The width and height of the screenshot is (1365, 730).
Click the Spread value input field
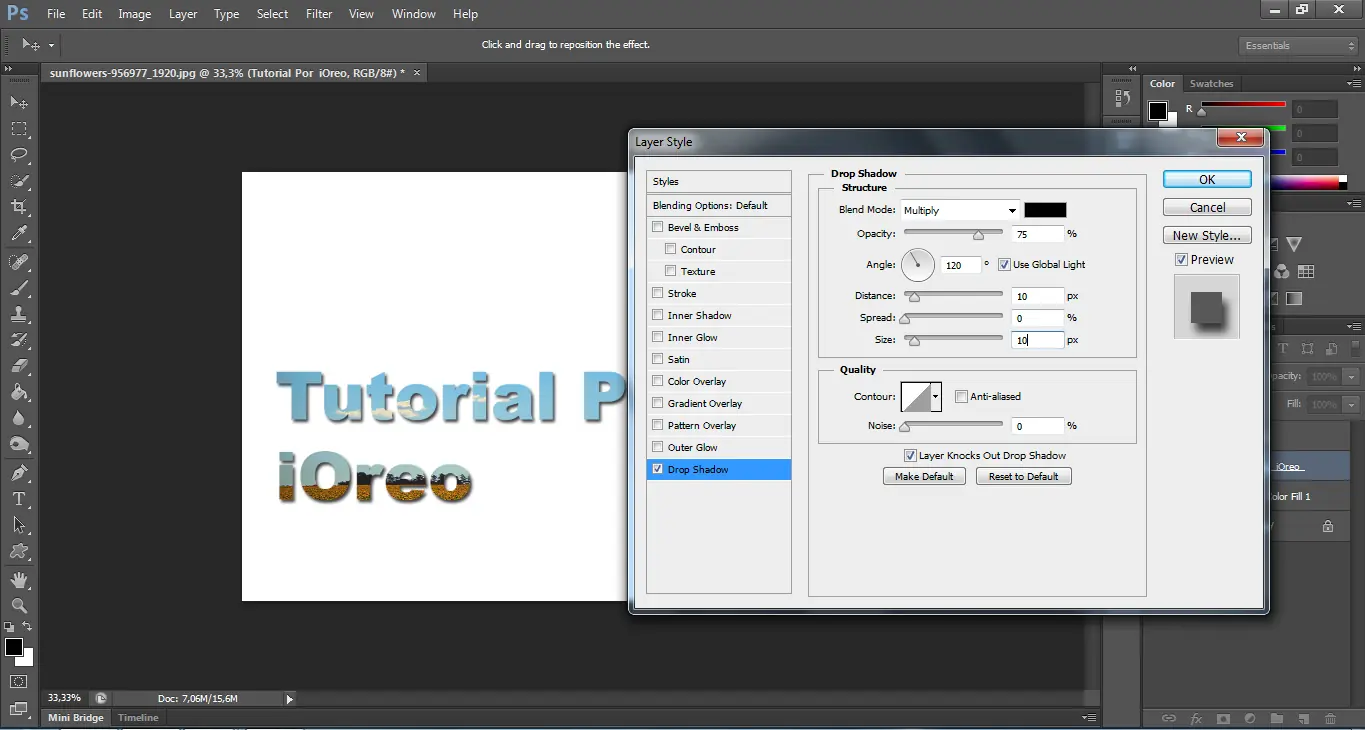click(x=1036, y=318)
